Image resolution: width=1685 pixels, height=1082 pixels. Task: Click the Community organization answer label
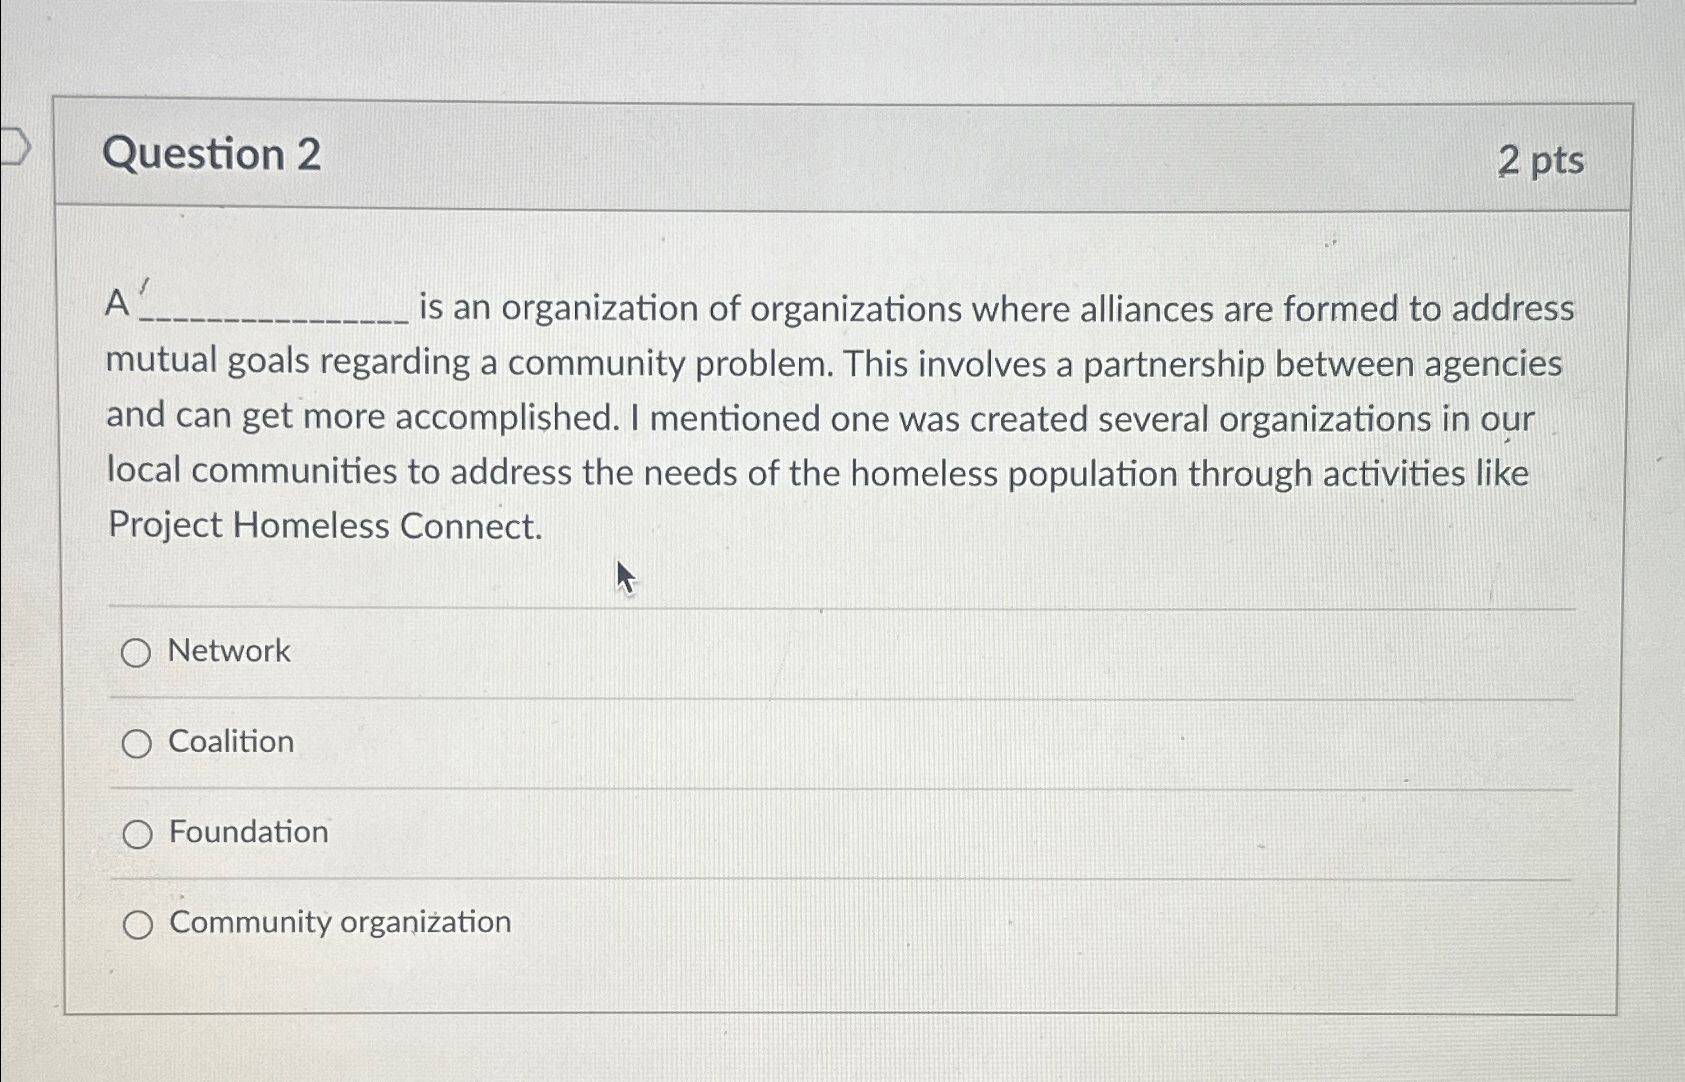pyautogui.click(x=339, y=922)
